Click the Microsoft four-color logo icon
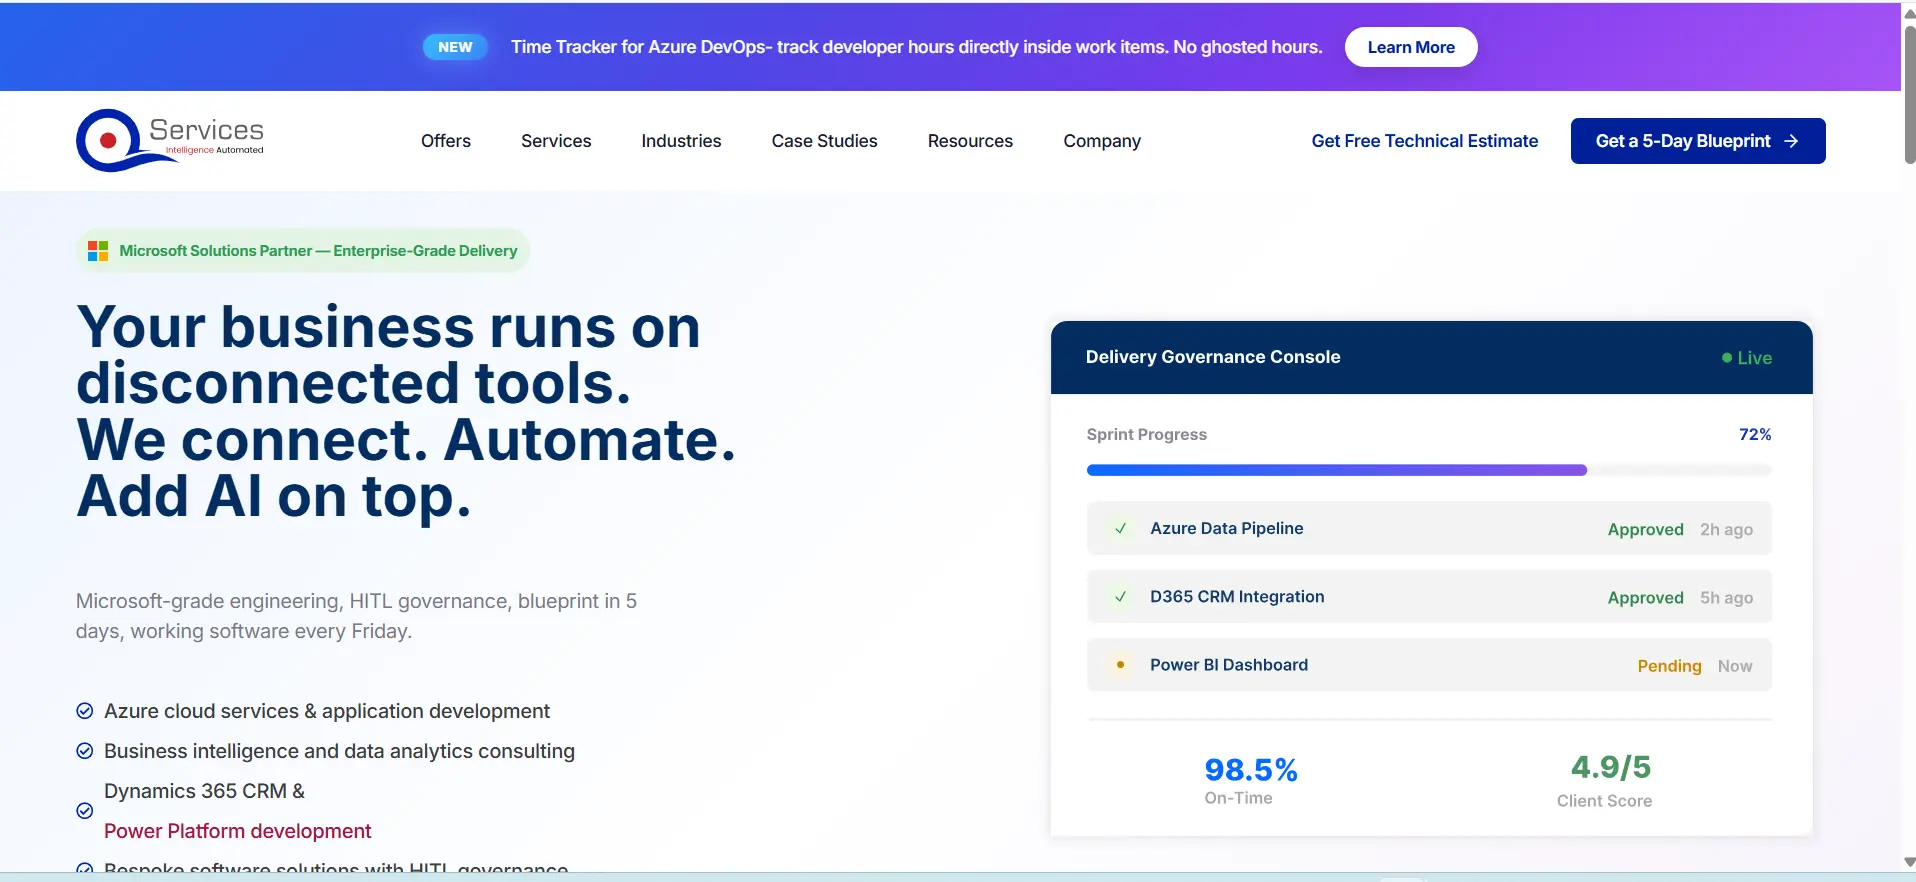 point(98,251)
